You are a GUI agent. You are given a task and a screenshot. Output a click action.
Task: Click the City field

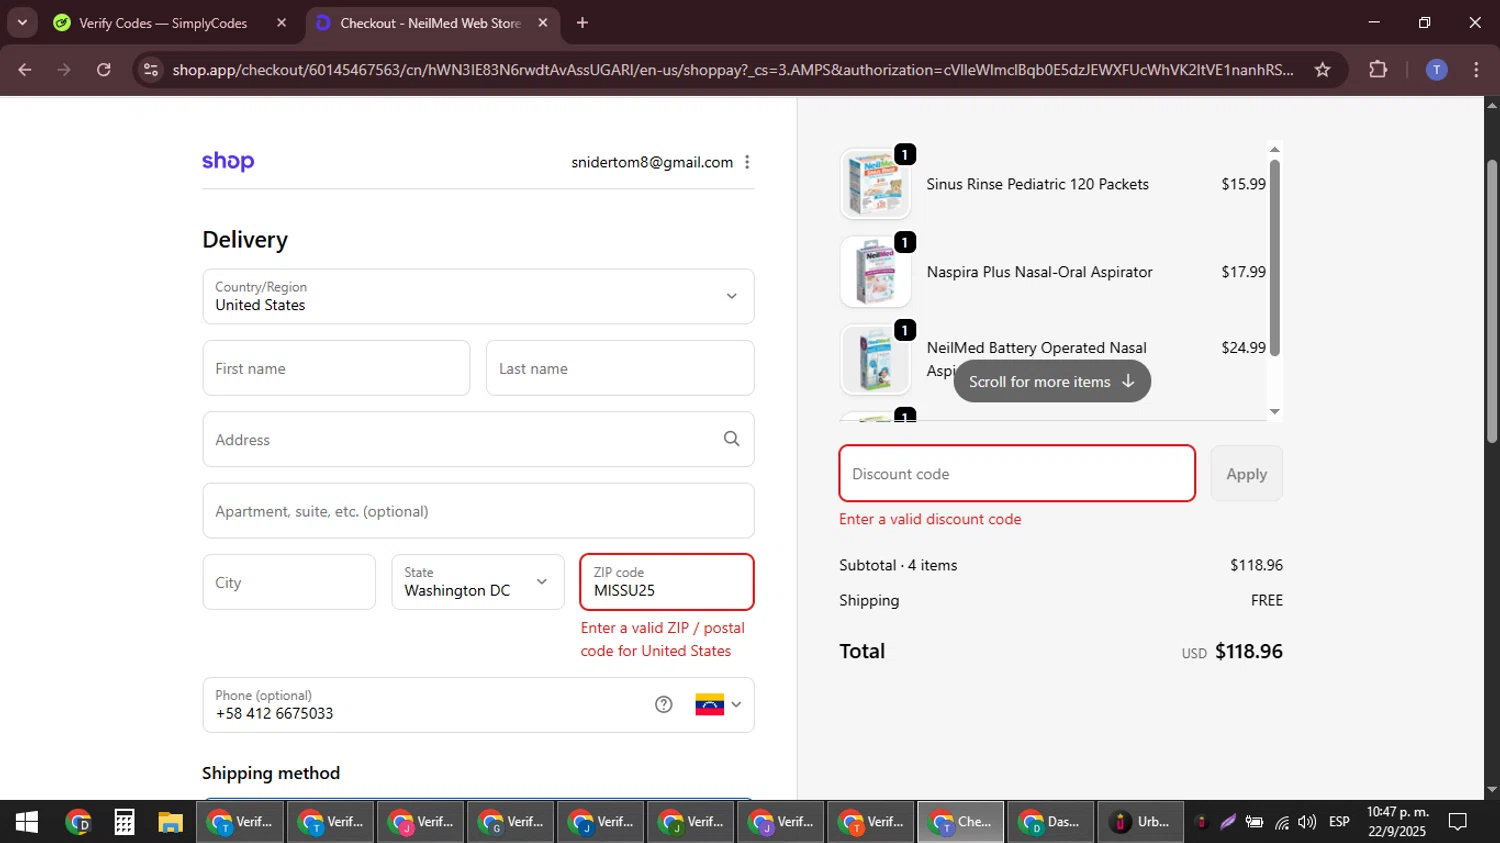289,582
